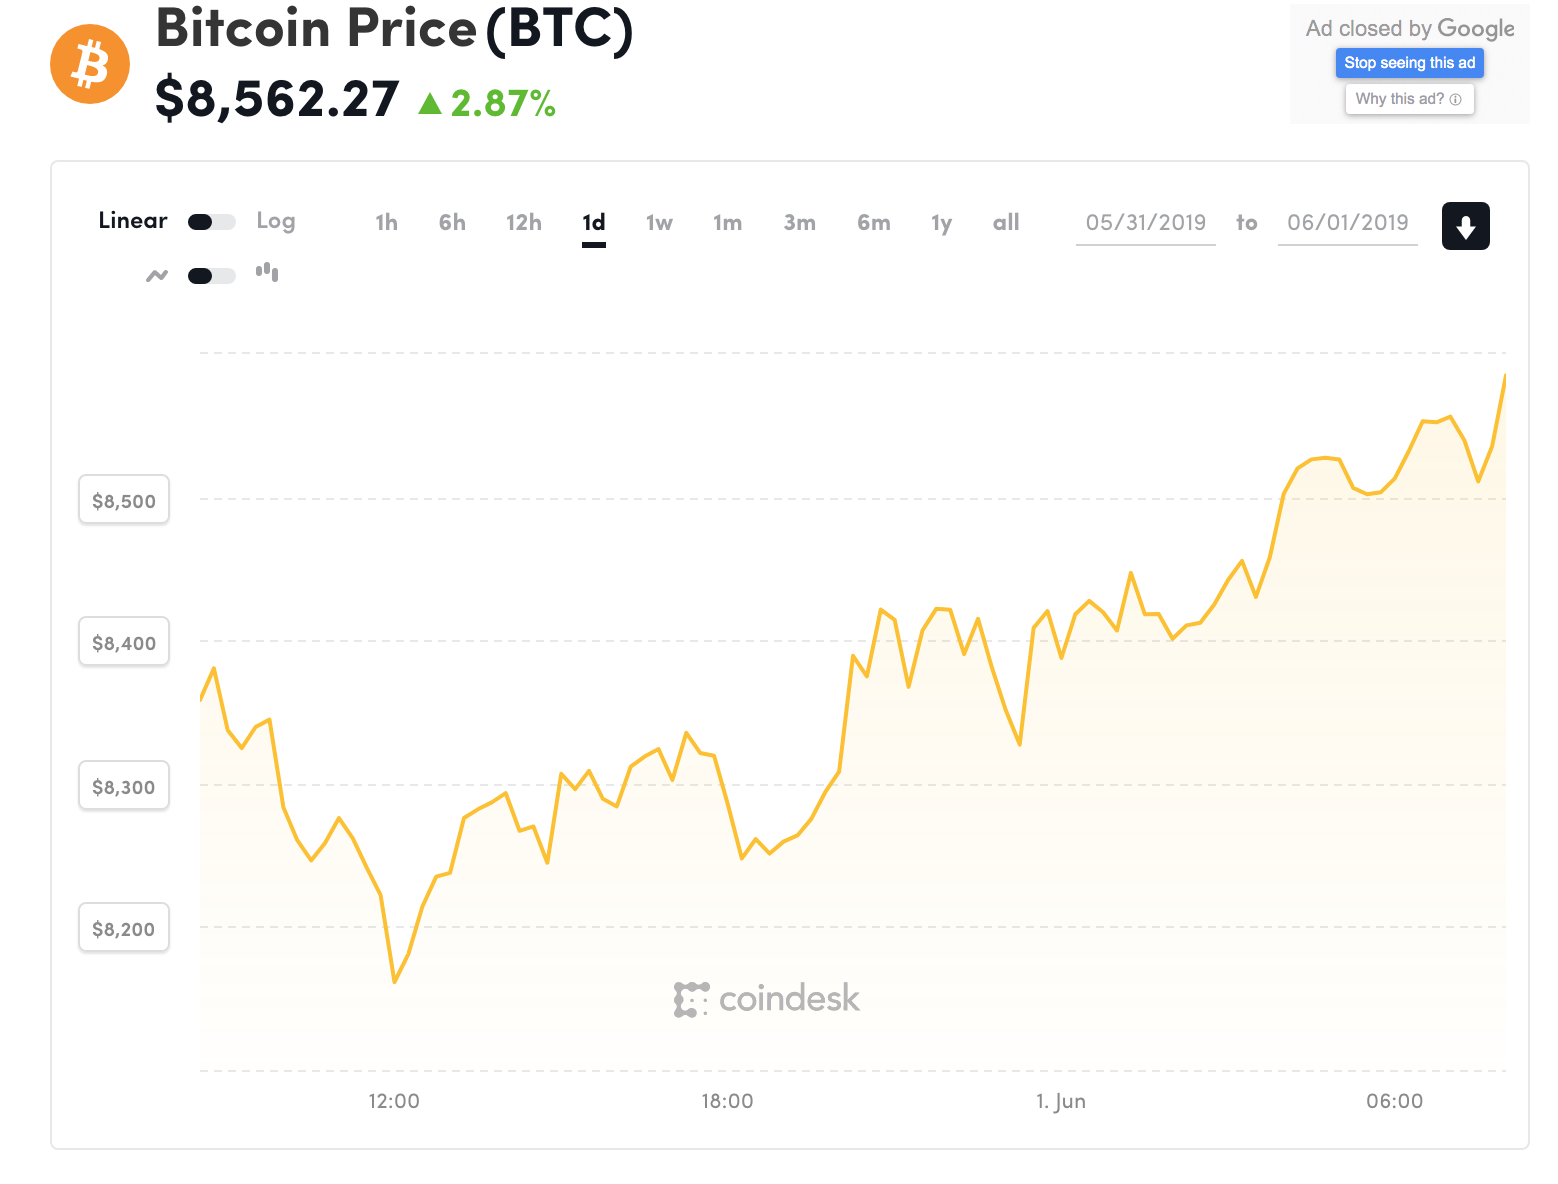Image resolution: width=1558 pixels, height=1184 pixels.
Task: Click the coindesk watermark logo
Action: (x=768, y=998)
